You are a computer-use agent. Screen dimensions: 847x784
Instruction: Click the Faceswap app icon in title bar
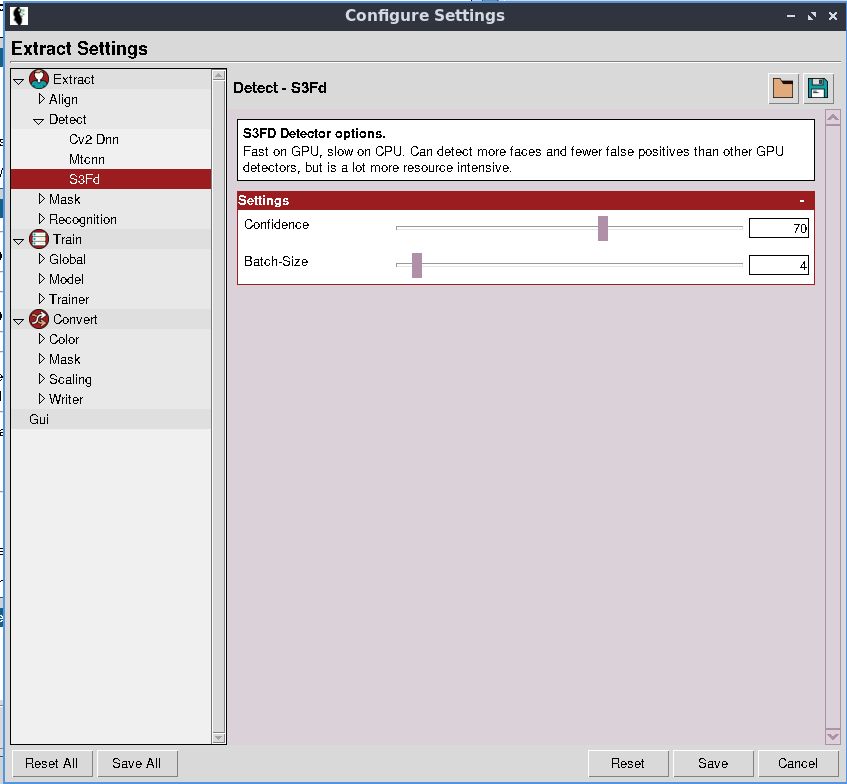tap(19, 15)
